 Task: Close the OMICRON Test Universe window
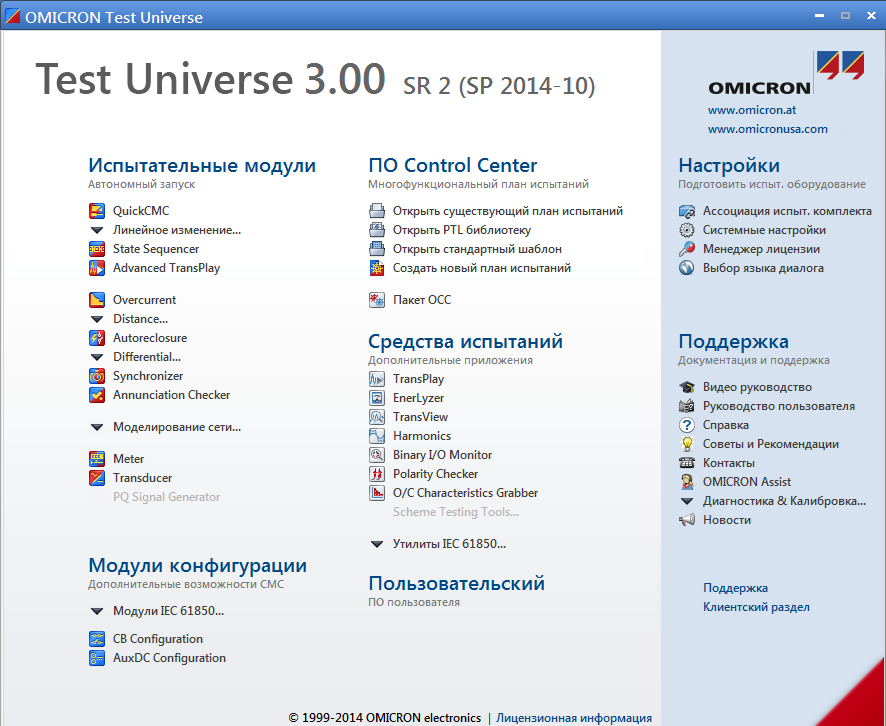pyautogui.click(x=871, y=16)
